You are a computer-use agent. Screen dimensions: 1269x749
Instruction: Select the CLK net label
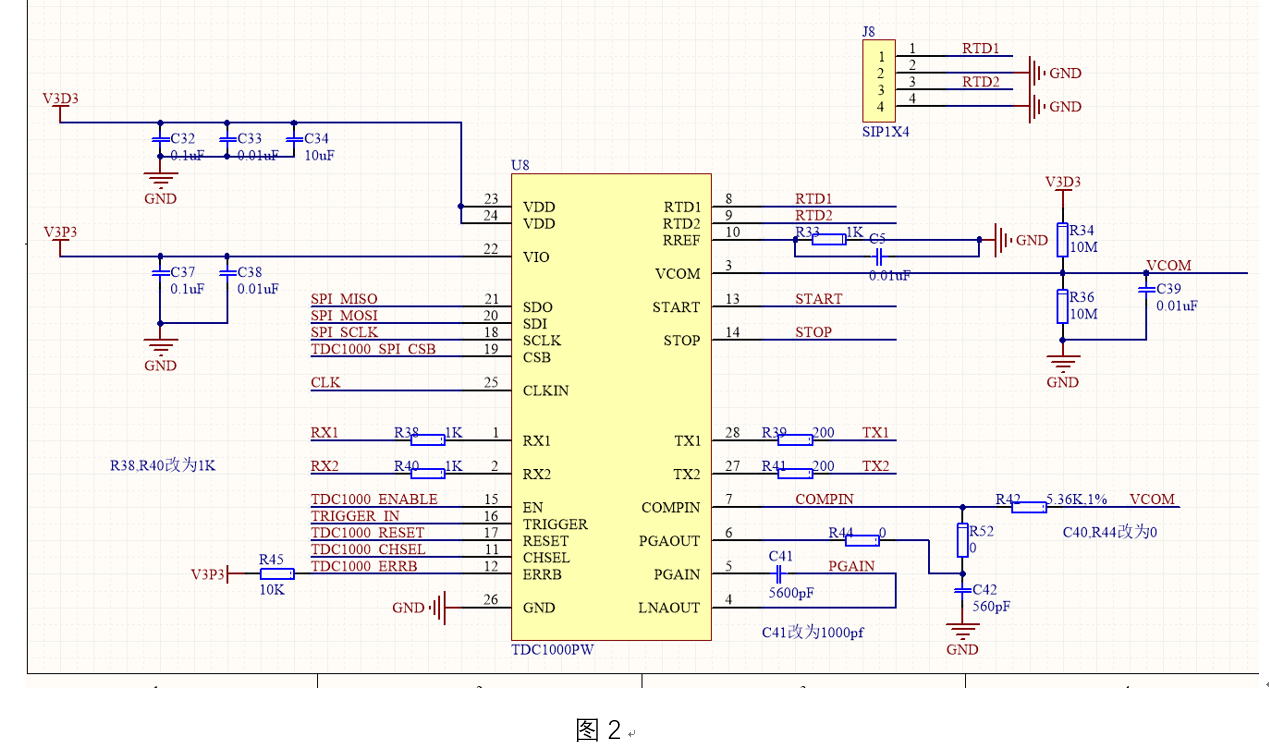coord(325,382)
